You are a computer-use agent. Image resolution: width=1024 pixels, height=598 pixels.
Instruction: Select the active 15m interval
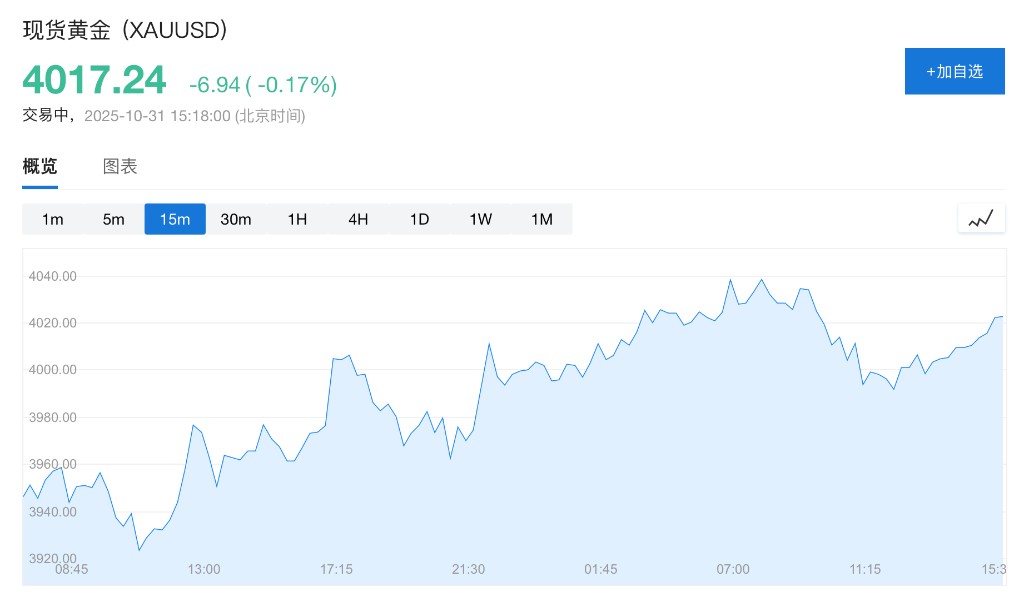pos(175,219)
